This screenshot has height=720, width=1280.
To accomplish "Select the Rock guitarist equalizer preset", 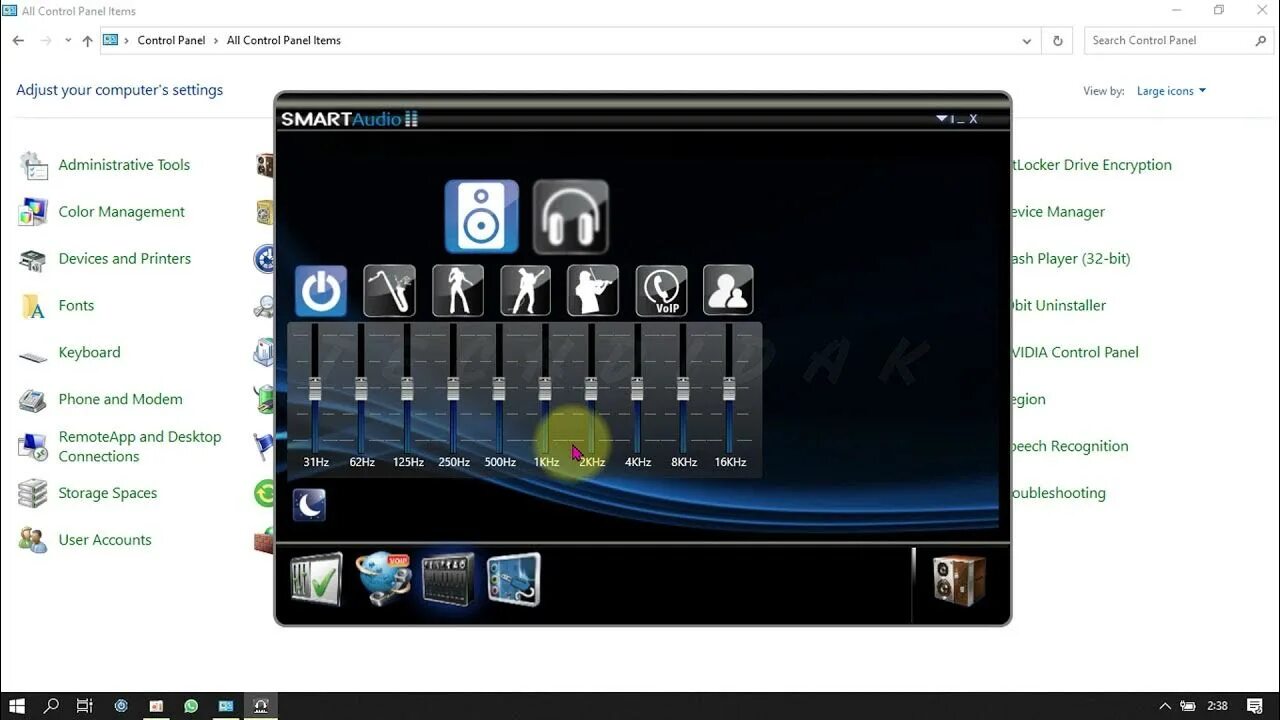I will click(525, 290).
